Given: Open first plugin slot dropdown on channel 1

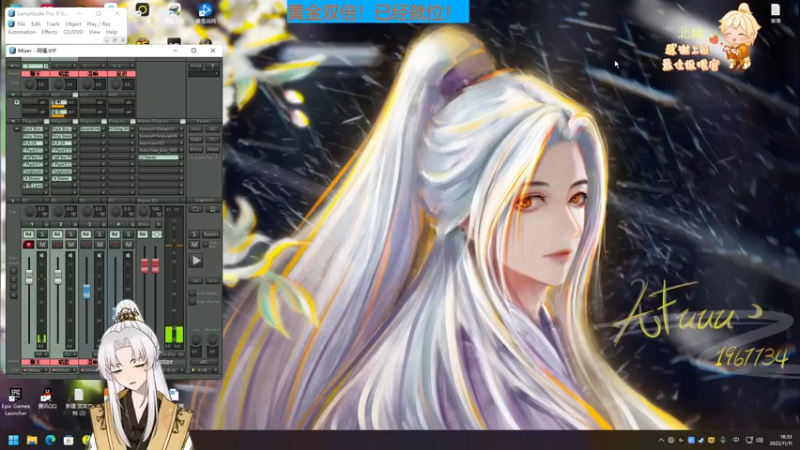Looking at the screenshot, I should [x=46, y=129].
